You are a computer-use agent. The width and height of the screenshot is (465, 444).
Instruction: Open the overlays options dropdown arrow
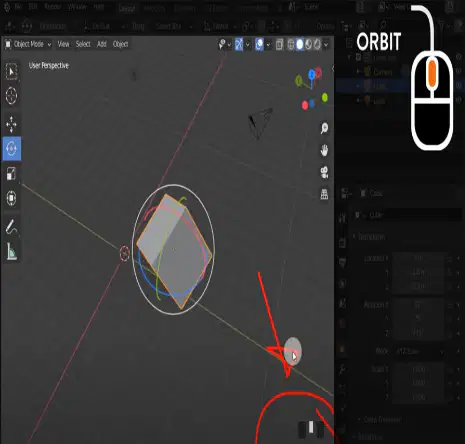(x=268, y=44)
